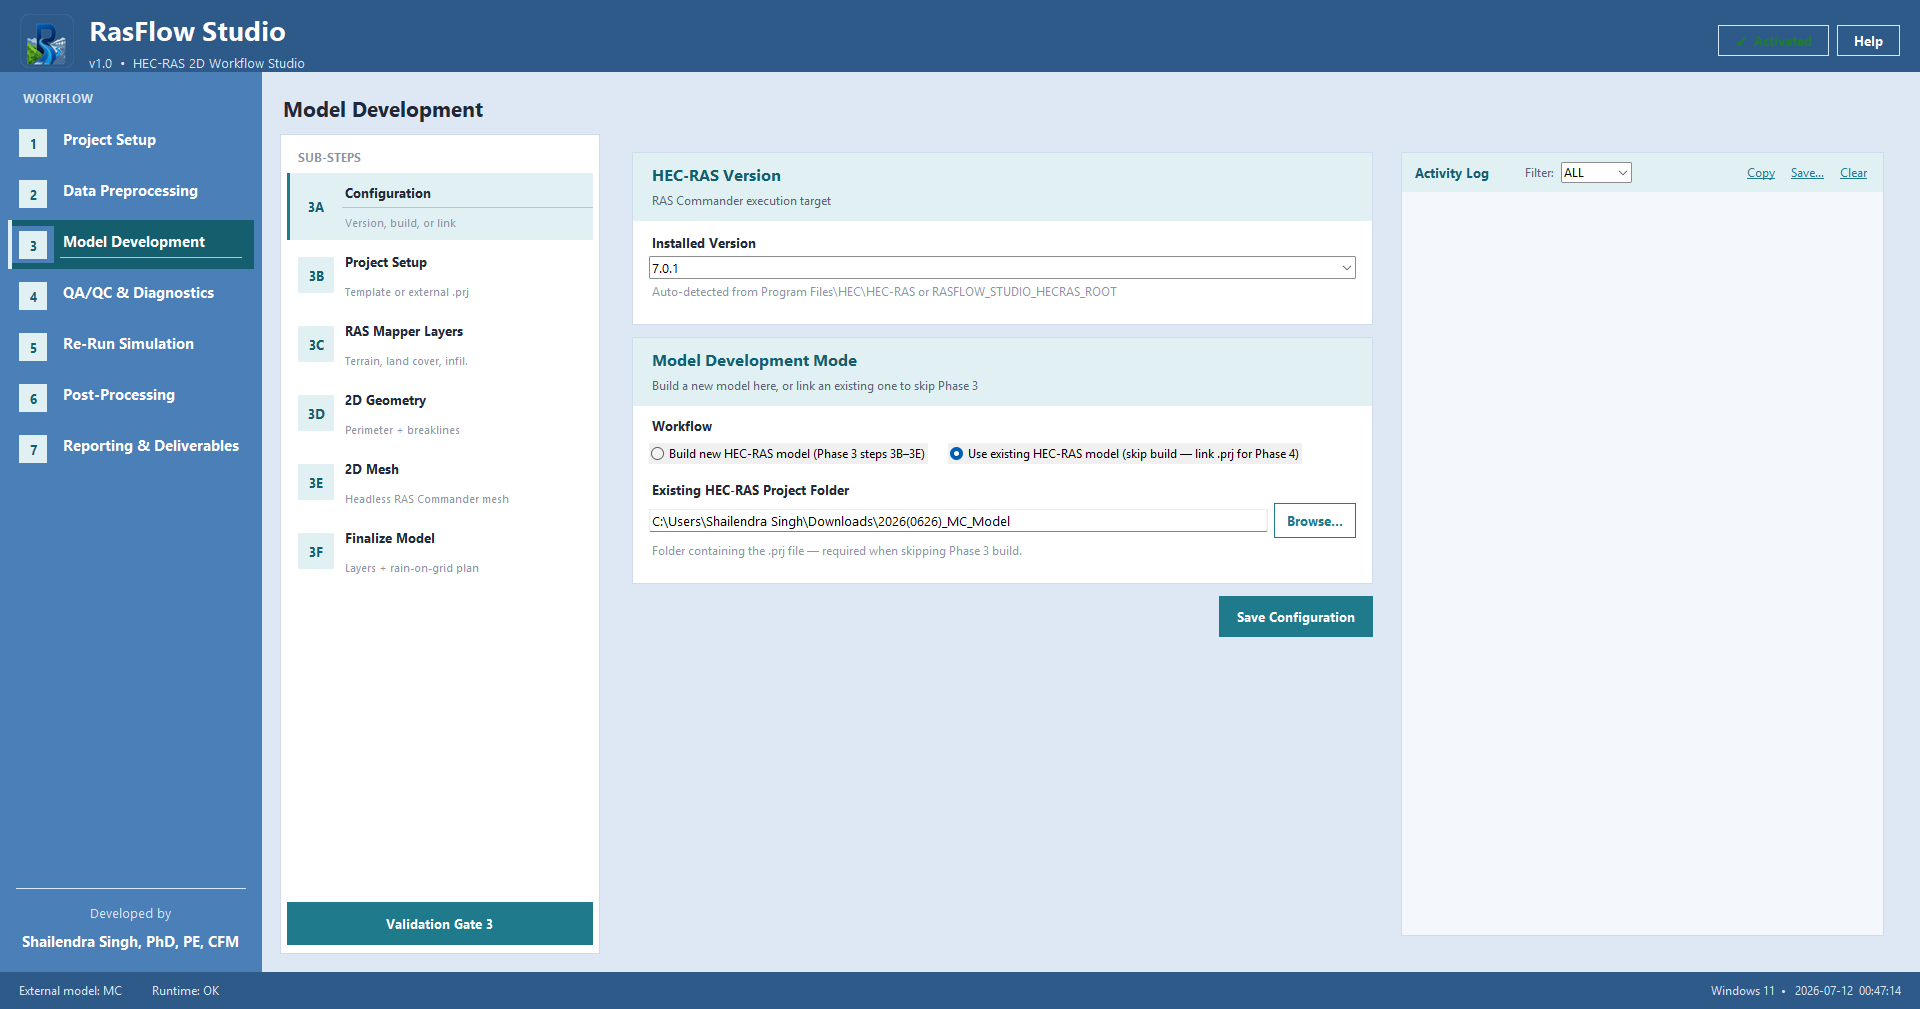
Task: Click the 3F Finalize Model badge
Action: click(316, 552)
